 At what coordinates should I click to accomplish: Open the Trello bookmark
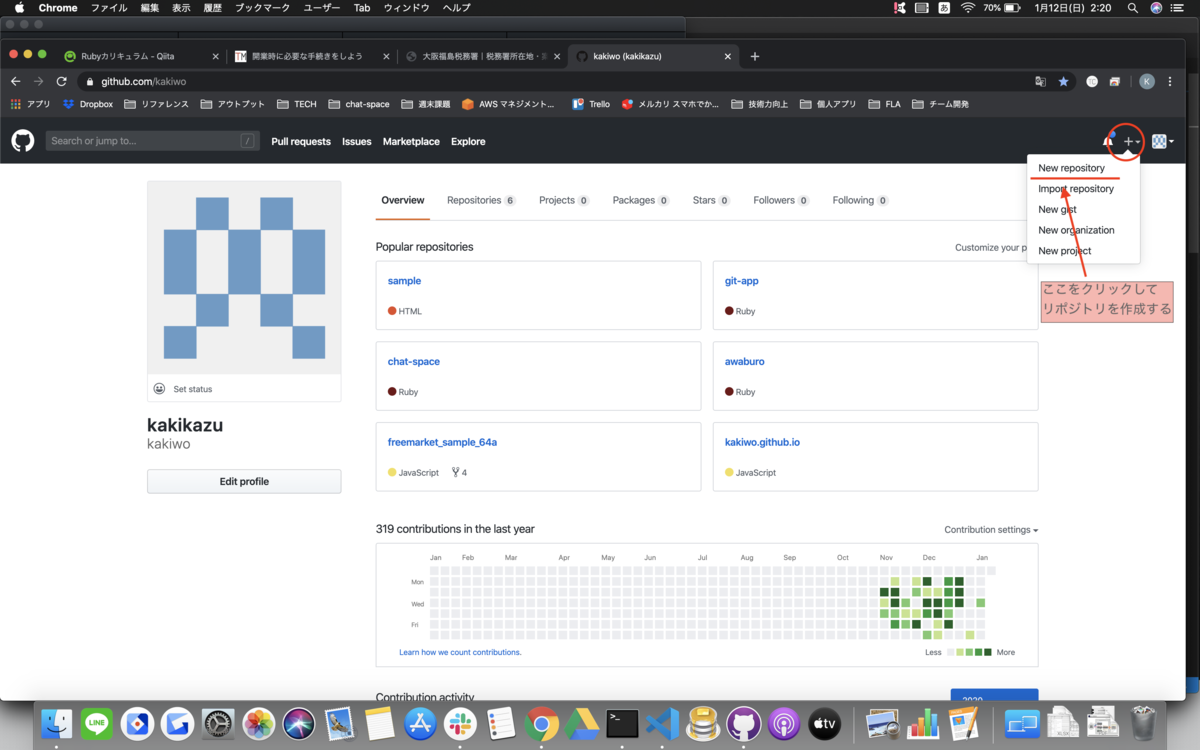tap(591, 104)
